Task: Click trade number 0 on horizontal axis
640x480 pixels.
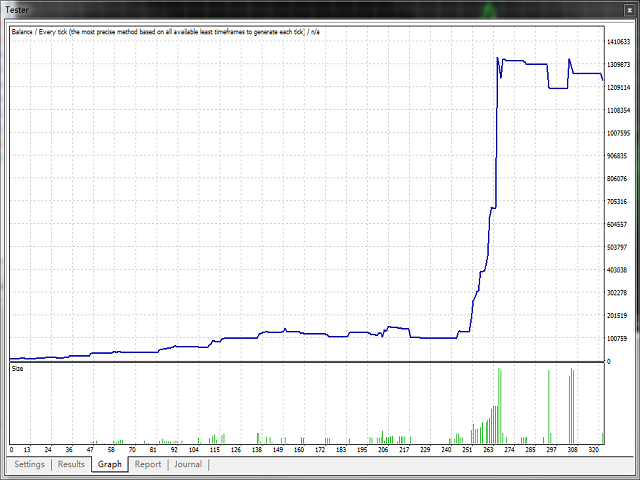Action: click(11, 451)
